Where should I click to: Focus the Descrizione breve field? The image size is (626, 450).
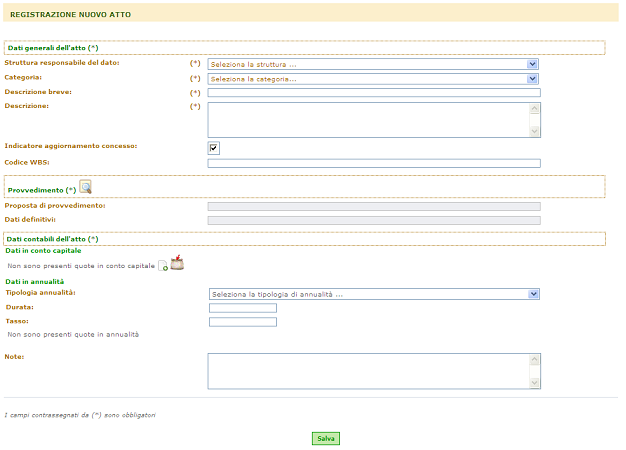(374, 93)
